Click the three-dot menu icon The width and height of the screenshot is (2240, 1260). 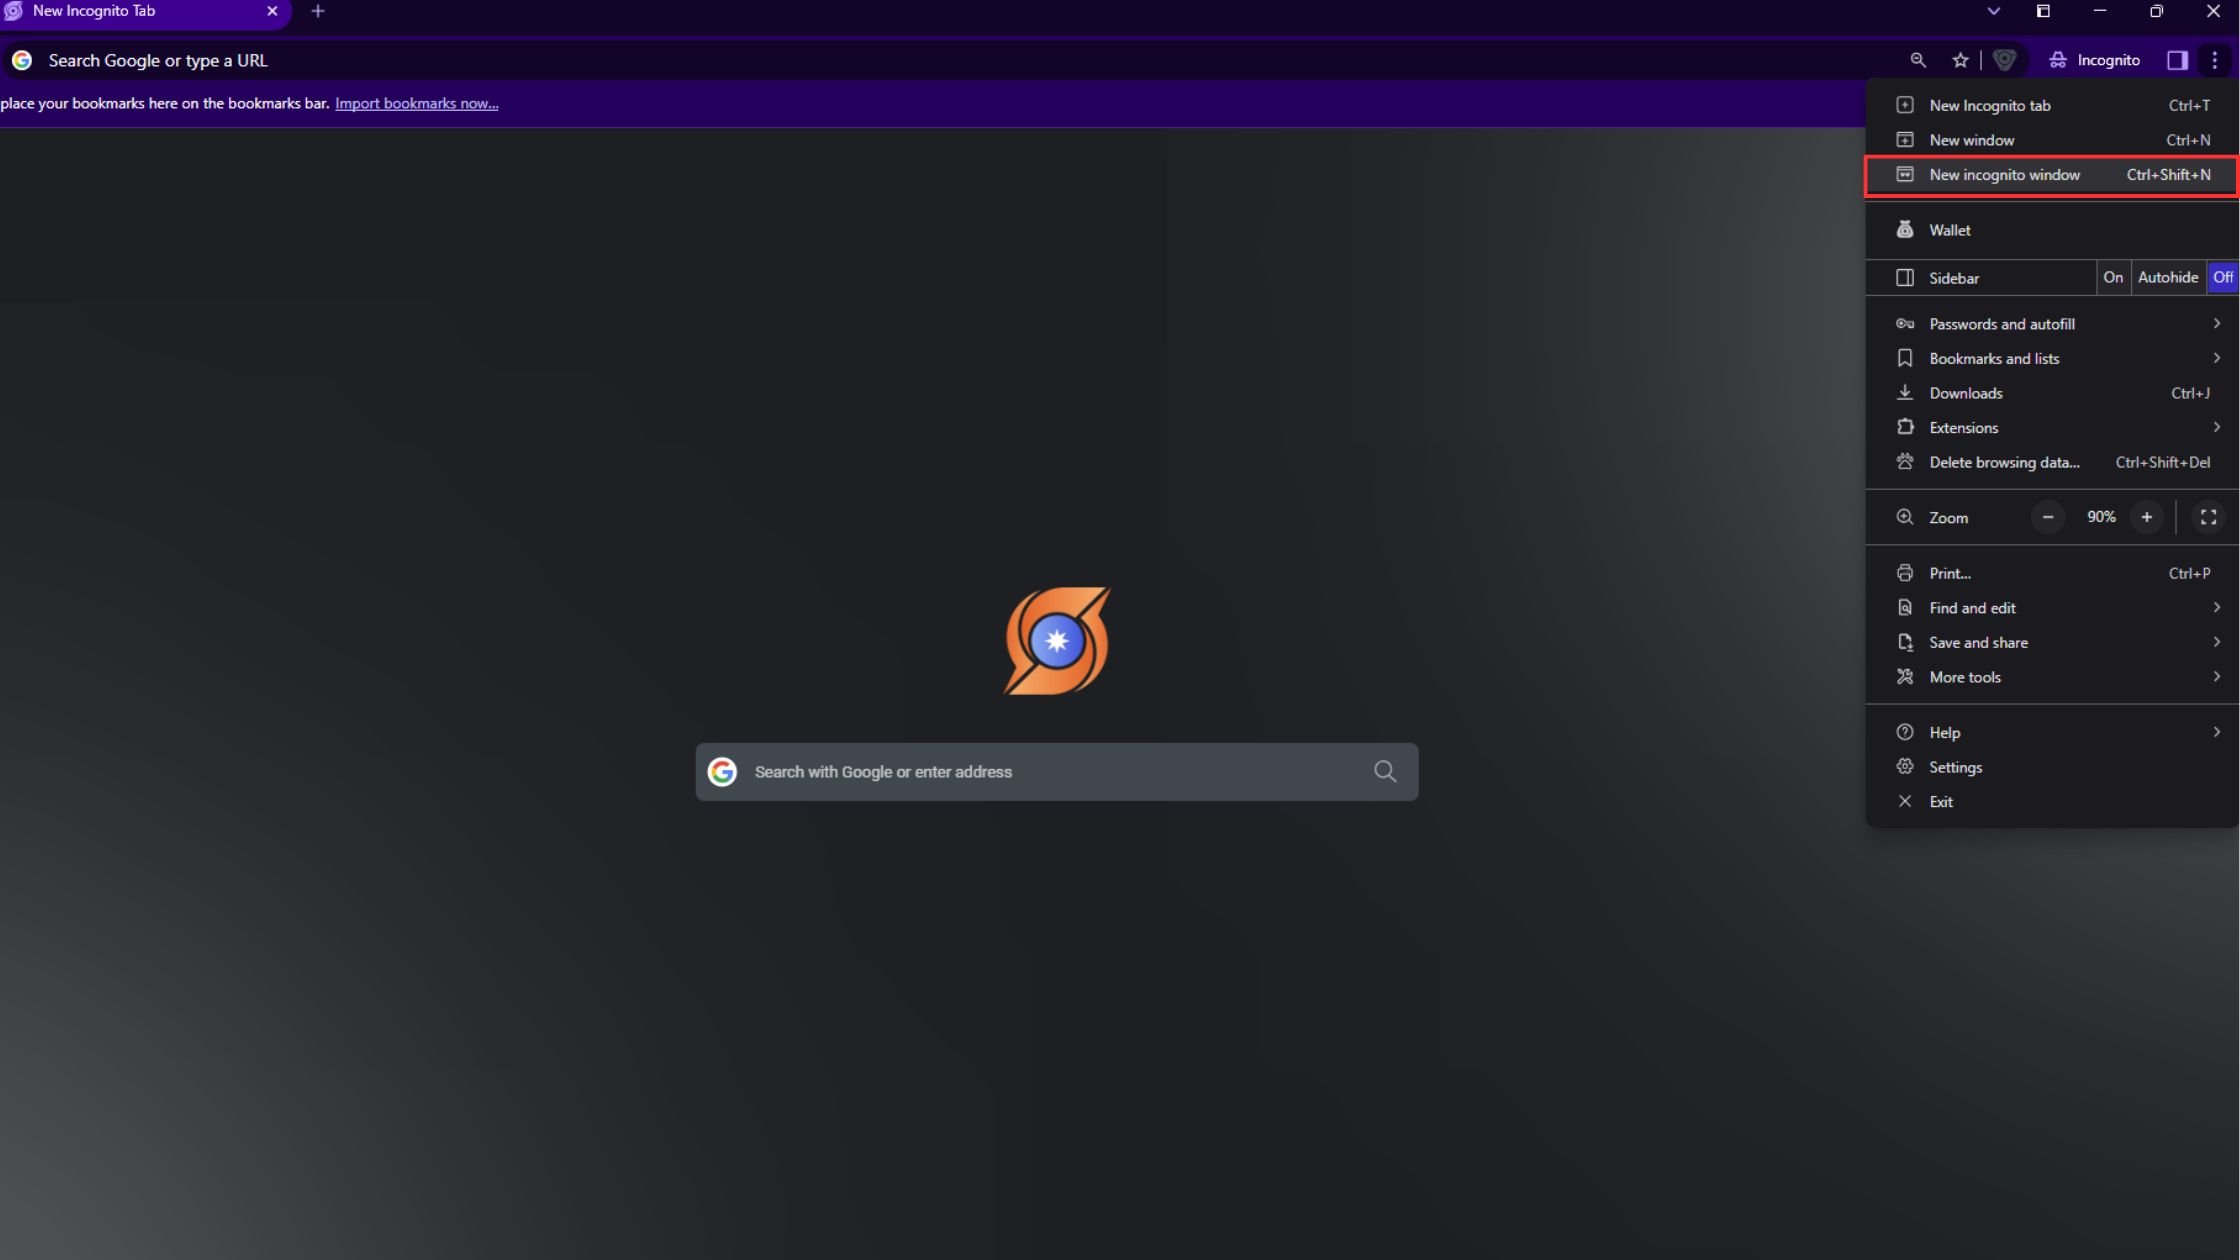click(x=2215, y=60)
